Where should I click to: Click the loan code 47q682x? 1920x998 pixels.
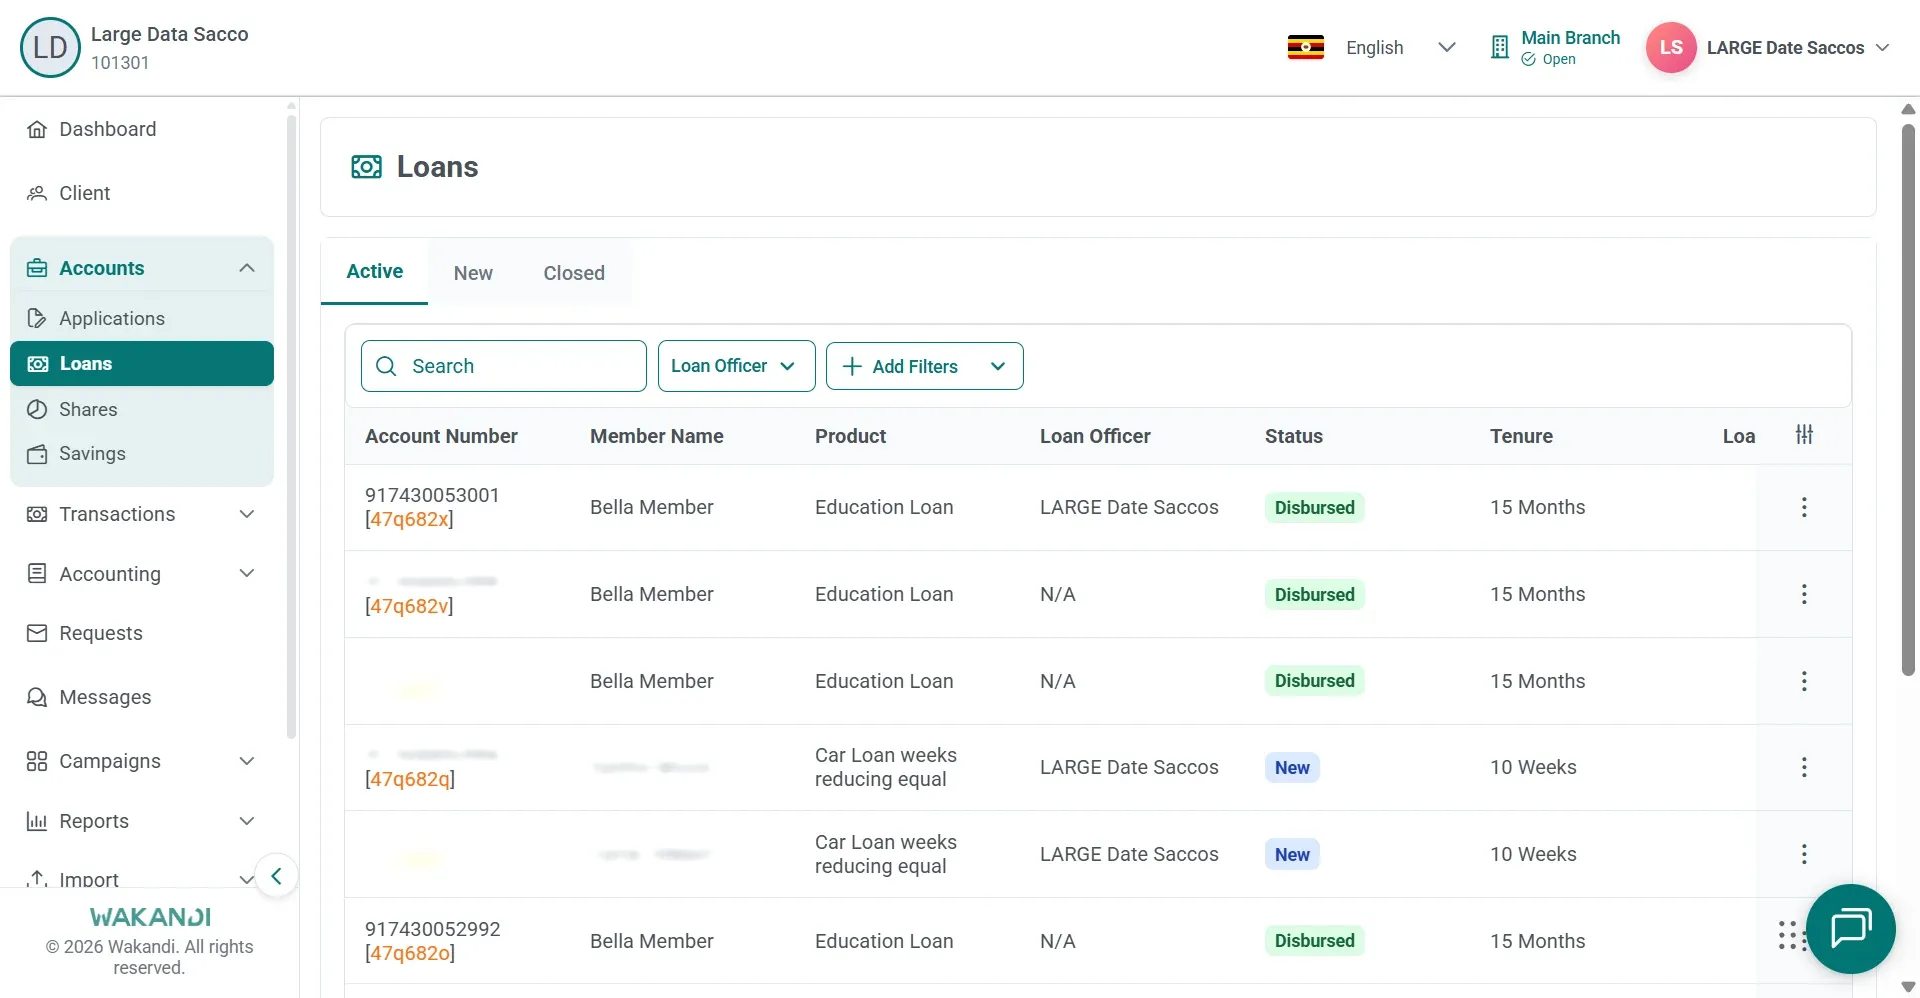pyautogui.click(x=410, y=519)
